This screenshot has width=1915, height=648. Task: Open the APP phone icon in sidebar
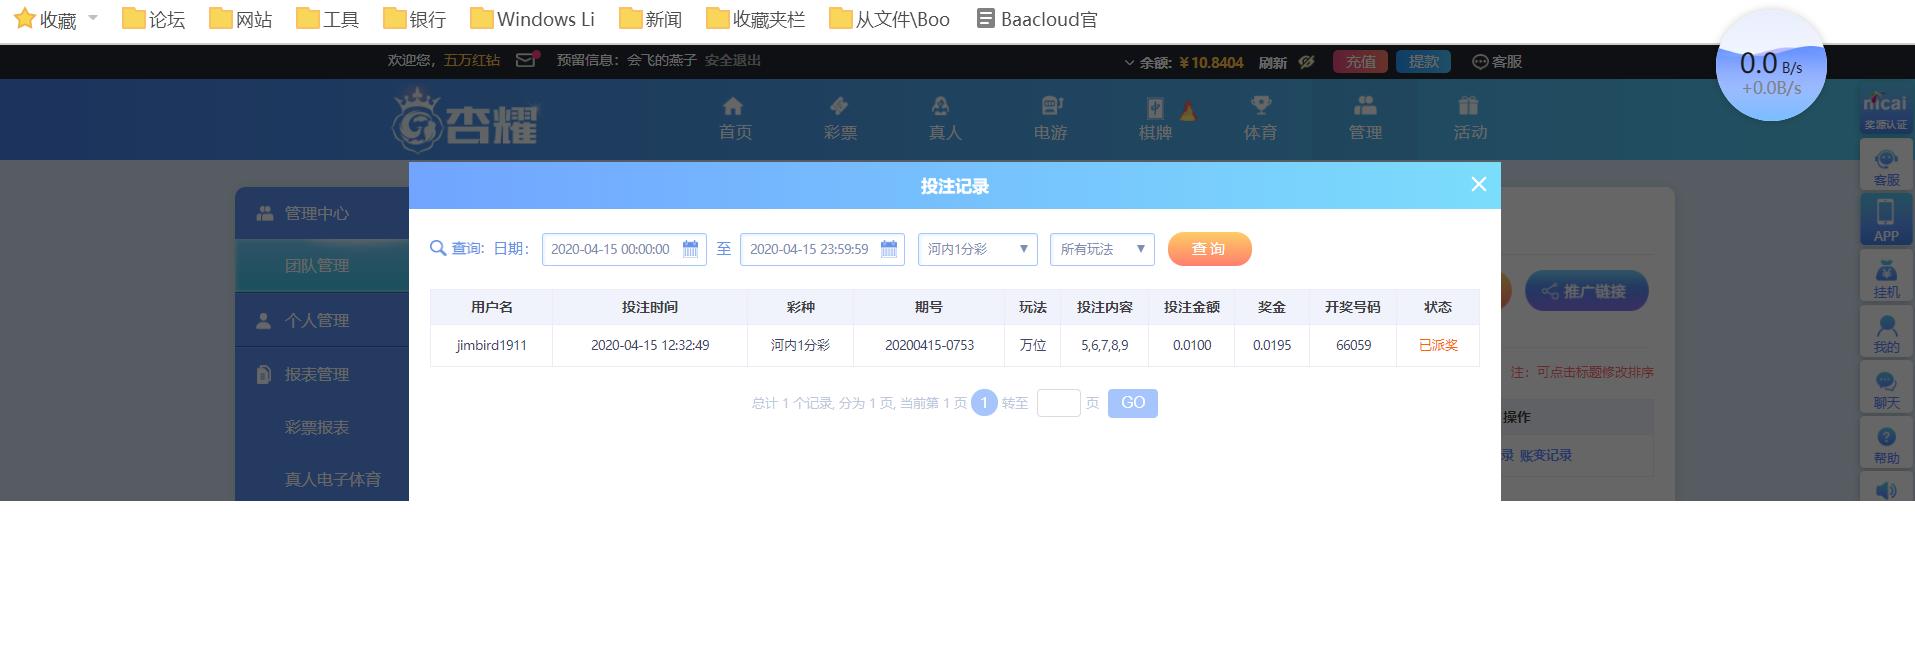tap(1886, 220)
